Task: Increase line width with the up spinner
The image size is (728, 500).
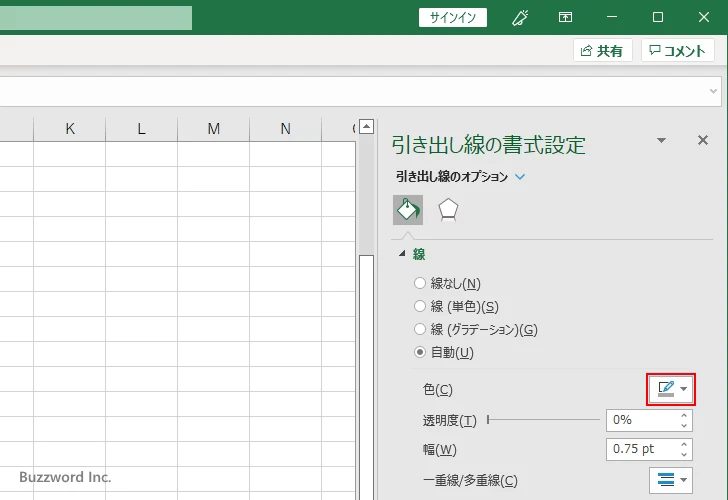Action: (684, 444)
